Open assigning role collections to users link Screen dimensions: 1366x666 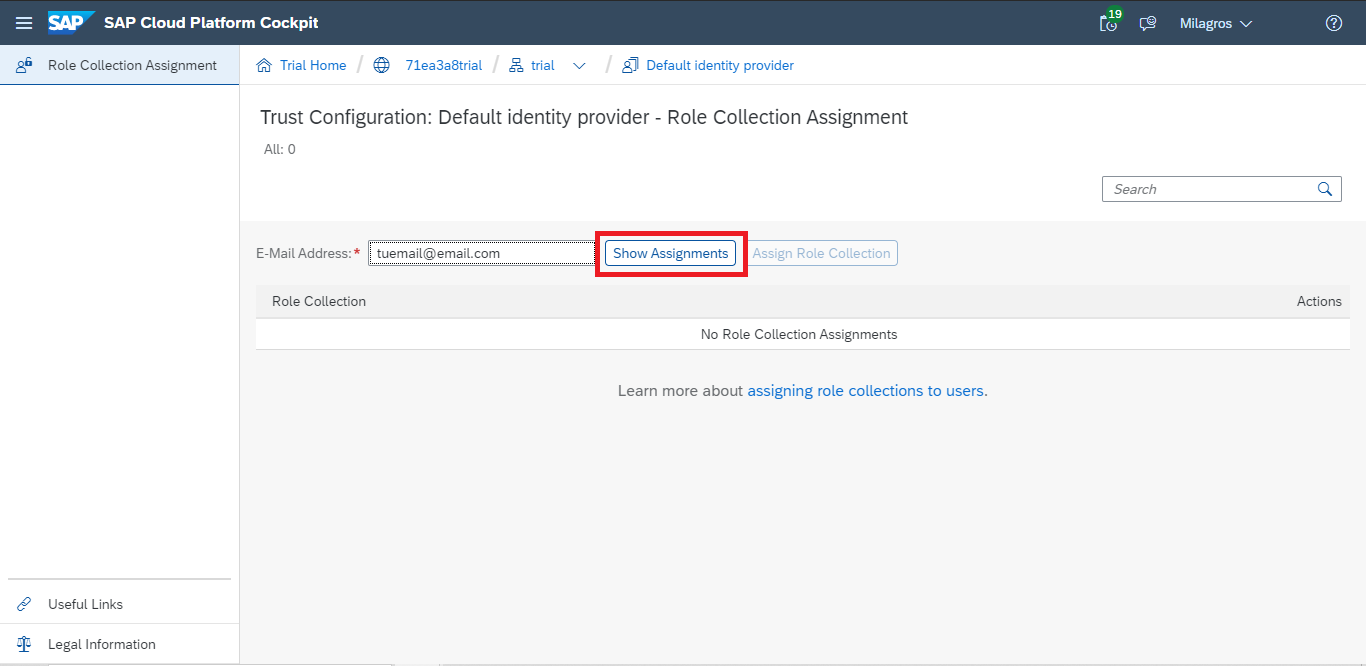(x=867, y=391)
